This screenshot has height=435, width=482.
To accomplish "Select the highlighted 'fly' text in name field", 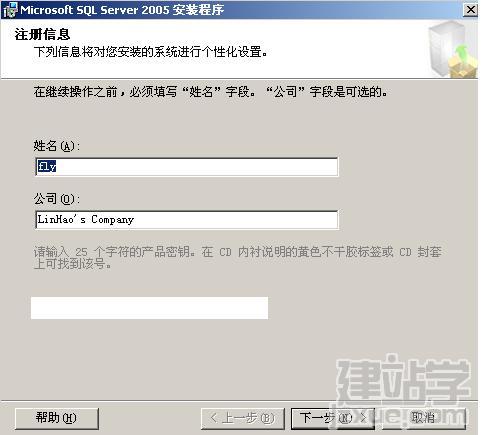I will click(x=47, y=166).
